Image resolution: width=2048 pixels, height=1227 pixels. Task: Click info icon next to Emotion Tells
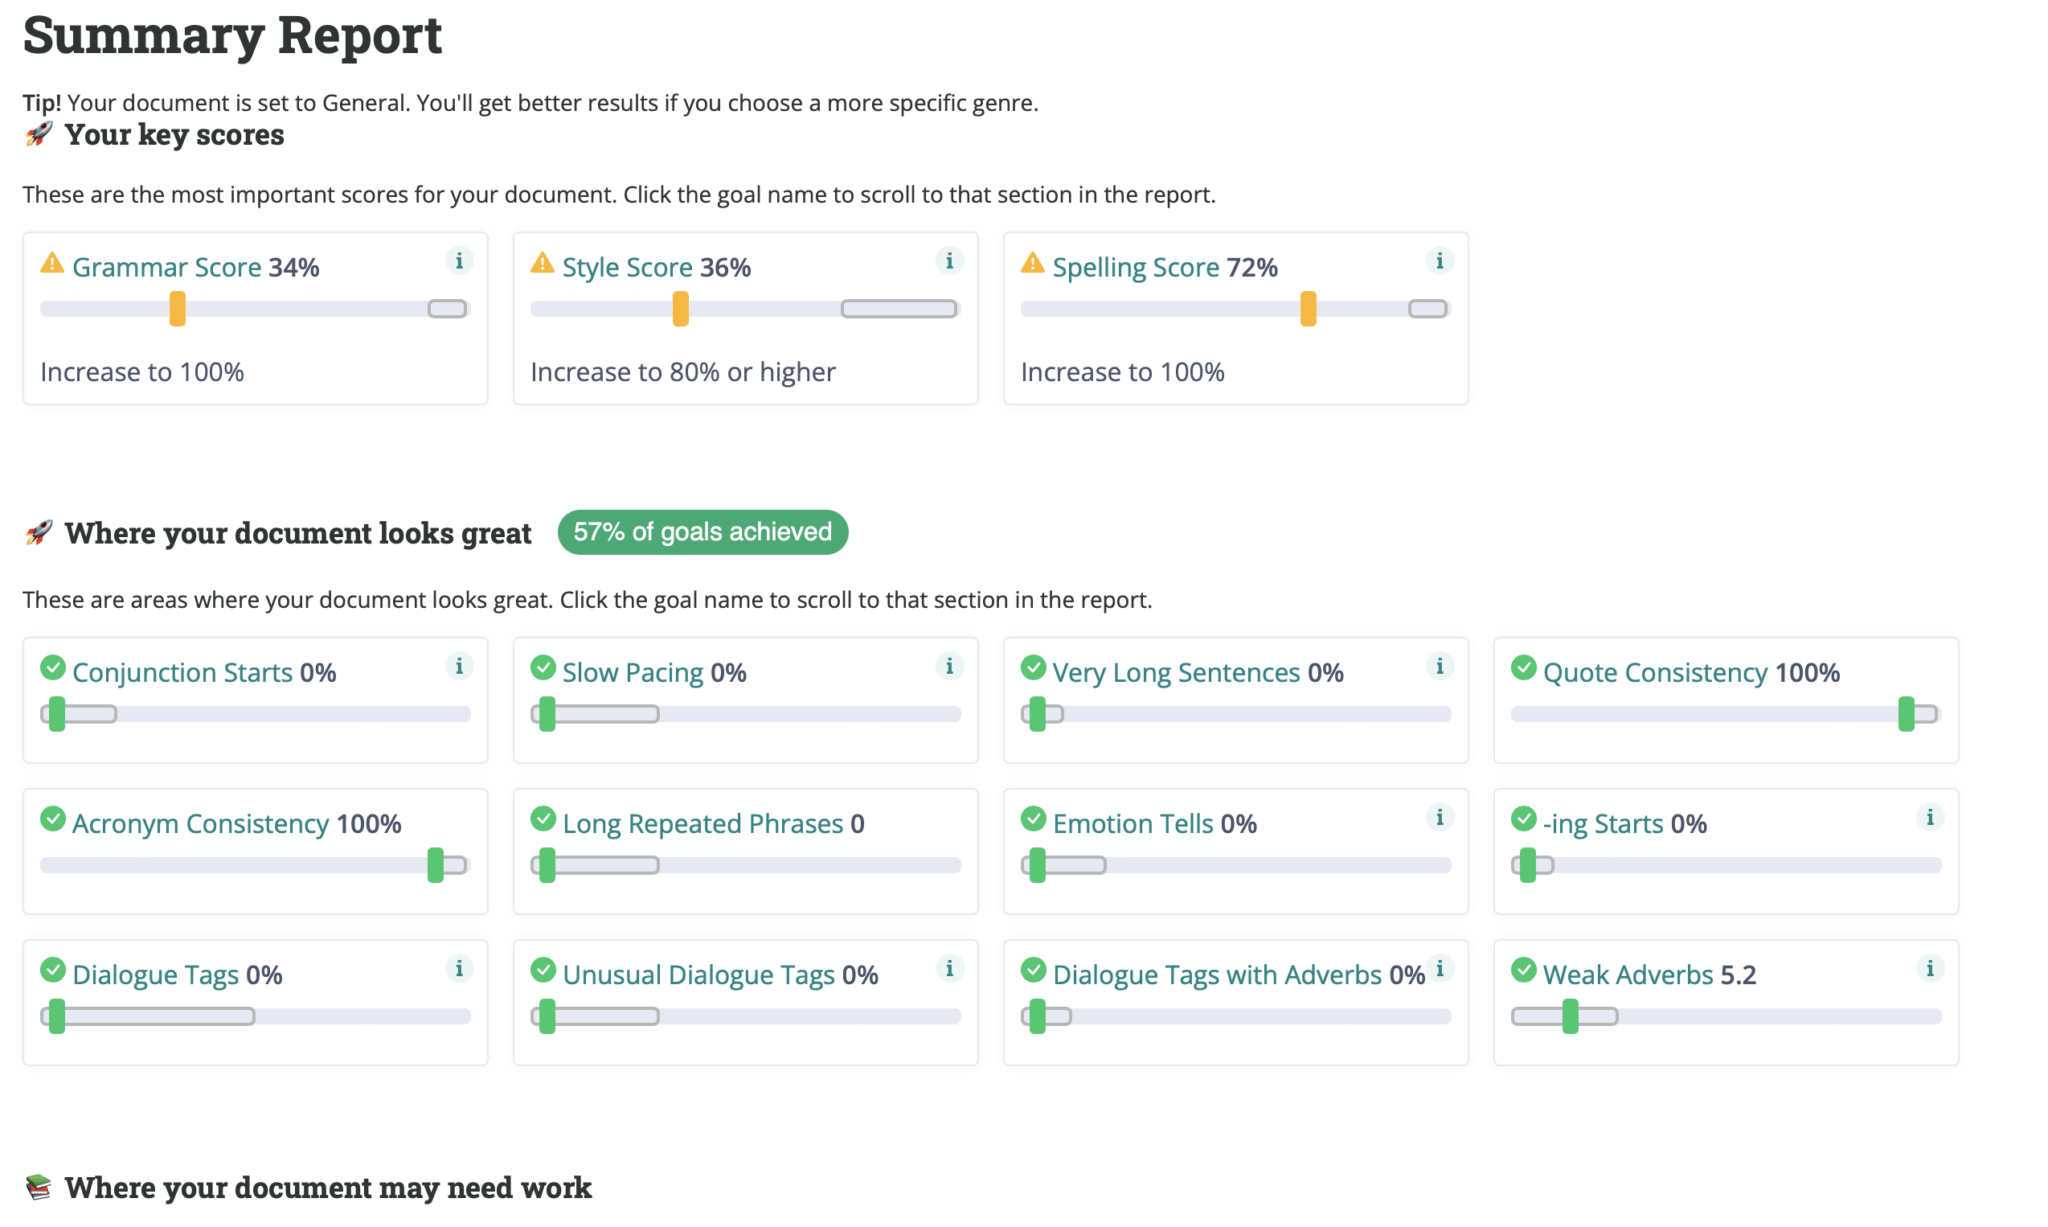point(1439,817)
